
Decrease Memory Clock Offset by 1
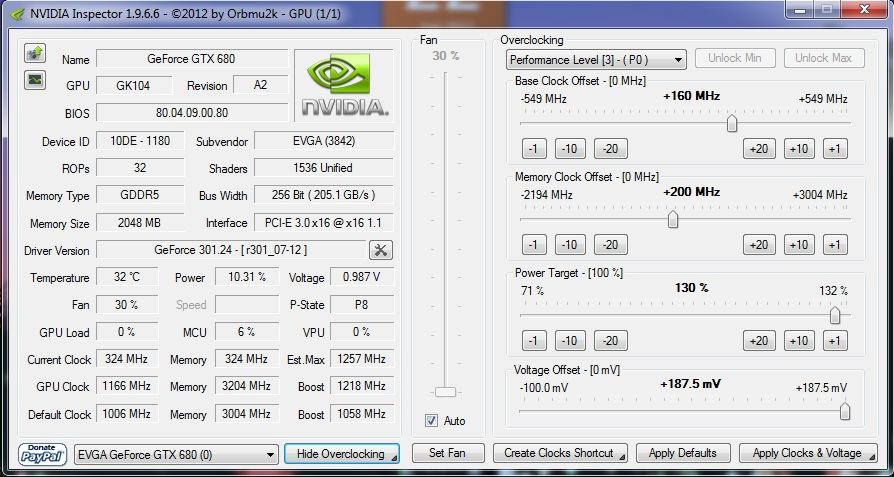point(534,244)
